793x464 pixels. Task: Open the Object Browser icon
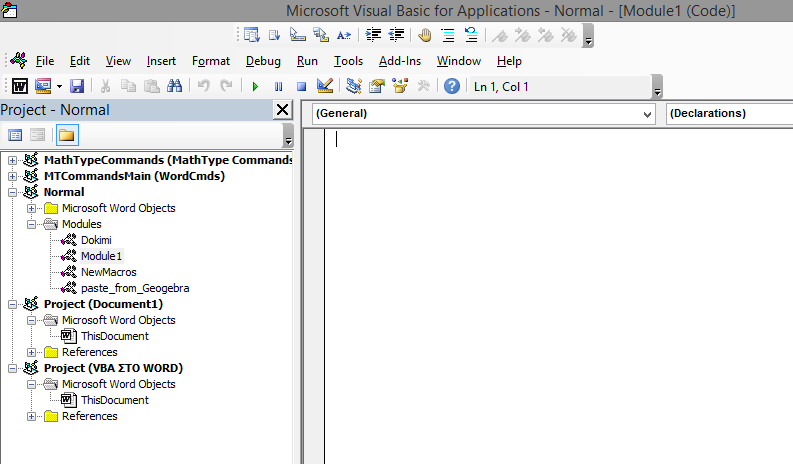coord(400,86)
